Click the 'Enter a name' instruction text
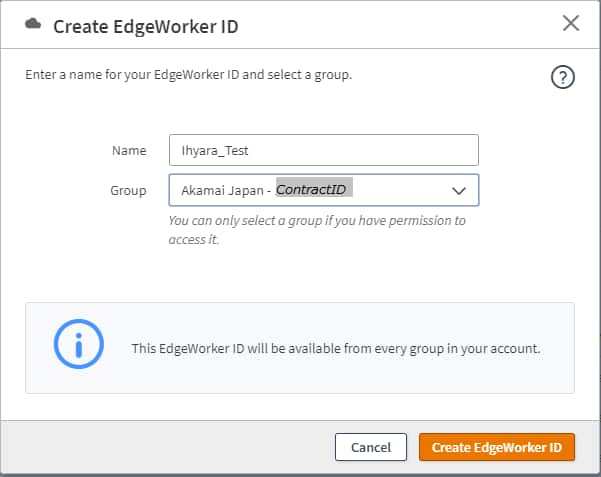601x477 pixels. click(x=187, y=73)
